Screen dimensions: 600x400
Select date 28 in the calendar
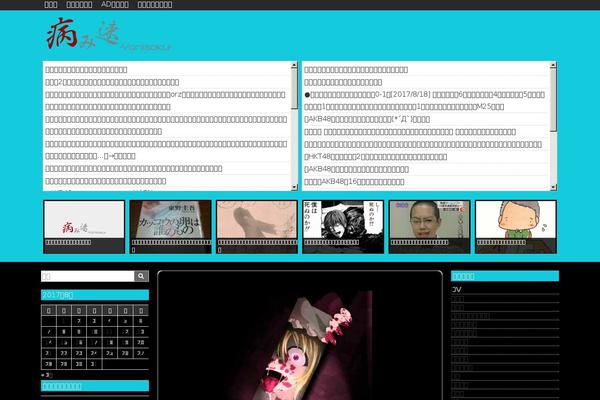pyautogui.click(x=49, y=364)
